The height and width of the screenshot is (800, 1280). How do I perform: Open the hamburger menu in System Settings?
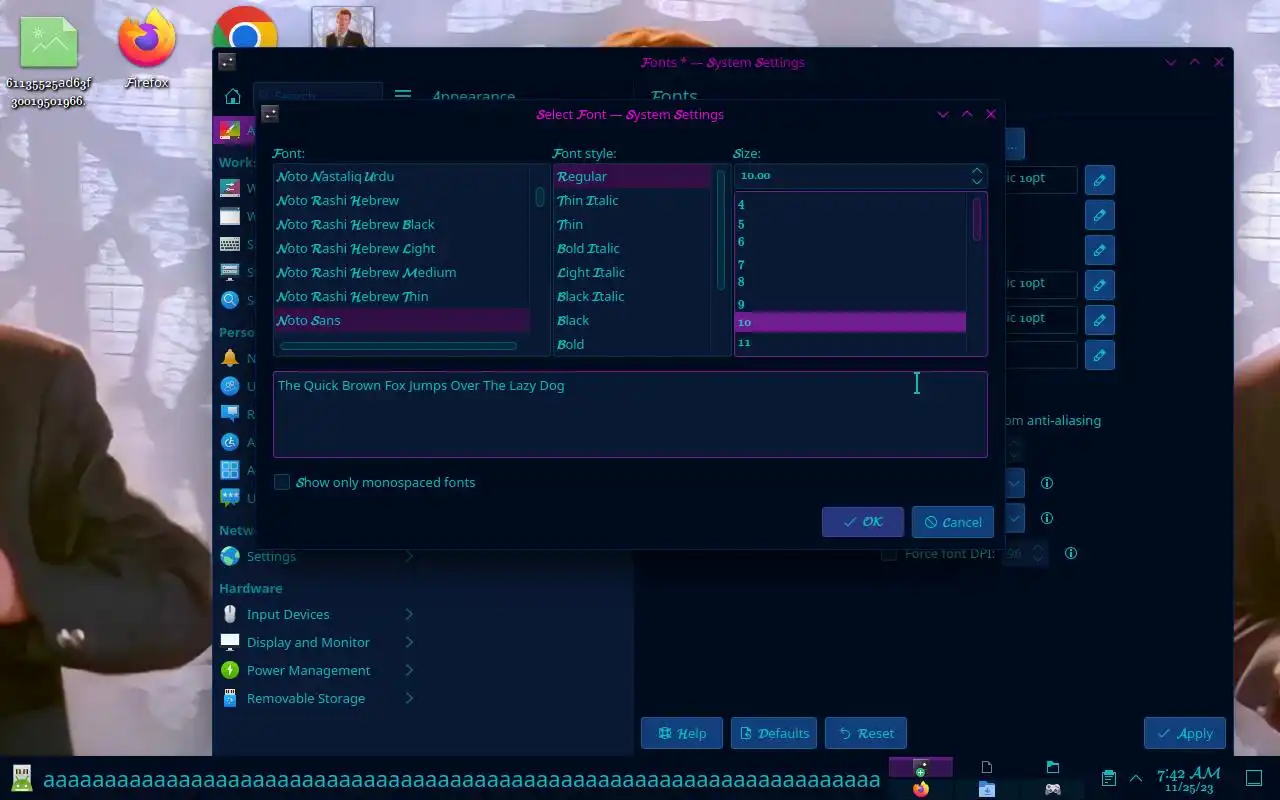tap(403, 96)
